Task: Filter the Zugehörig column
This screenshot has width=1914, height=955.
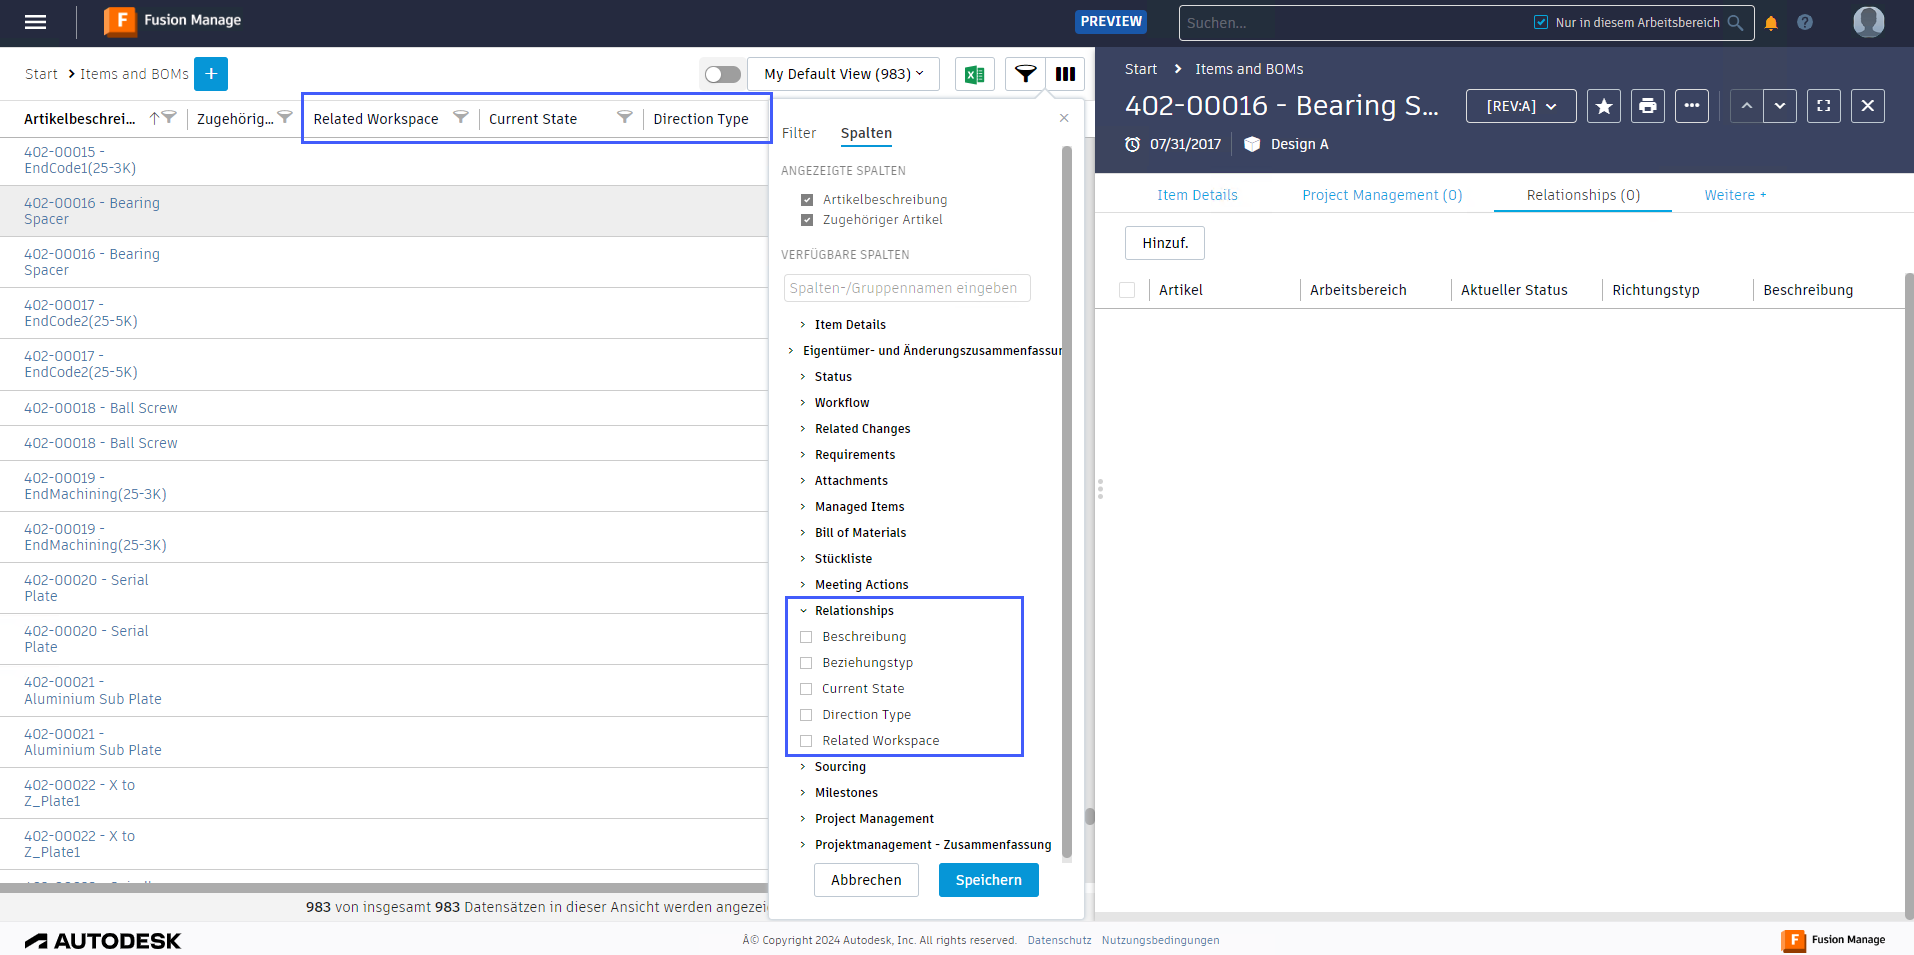Action: [285, 117]
